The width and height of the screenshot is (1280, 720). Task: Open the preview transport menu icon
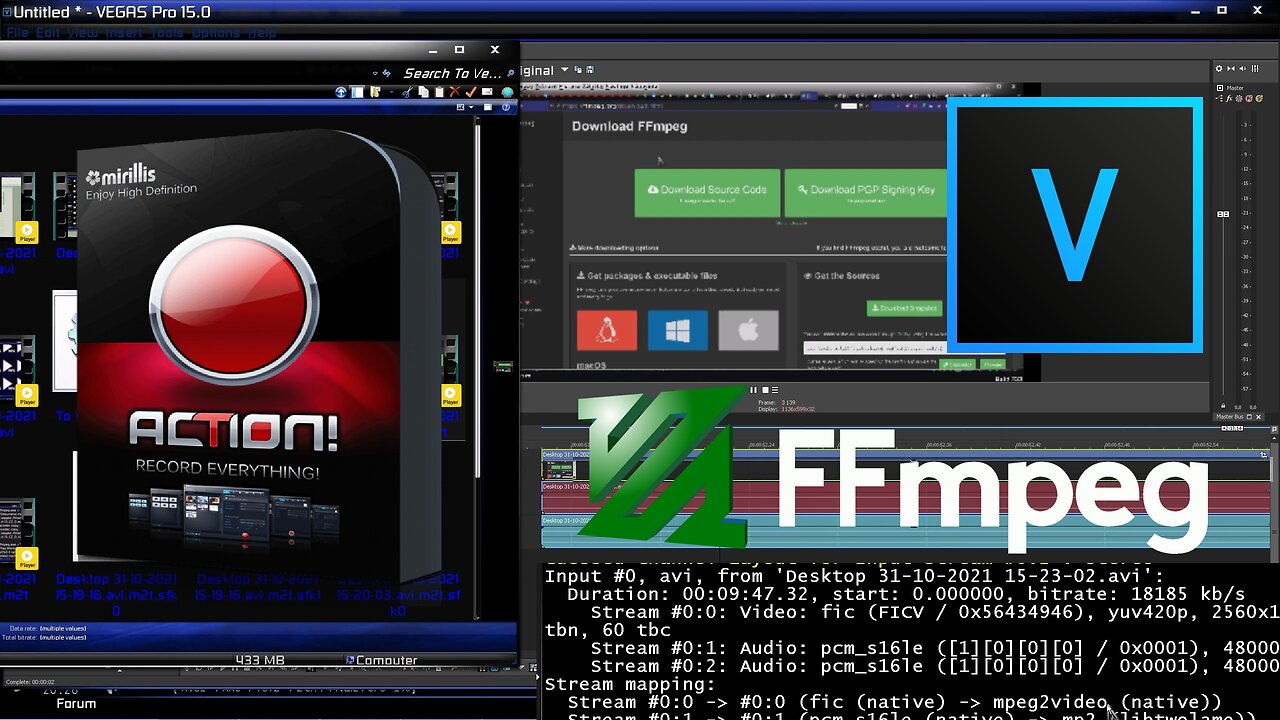coord(775,390)
